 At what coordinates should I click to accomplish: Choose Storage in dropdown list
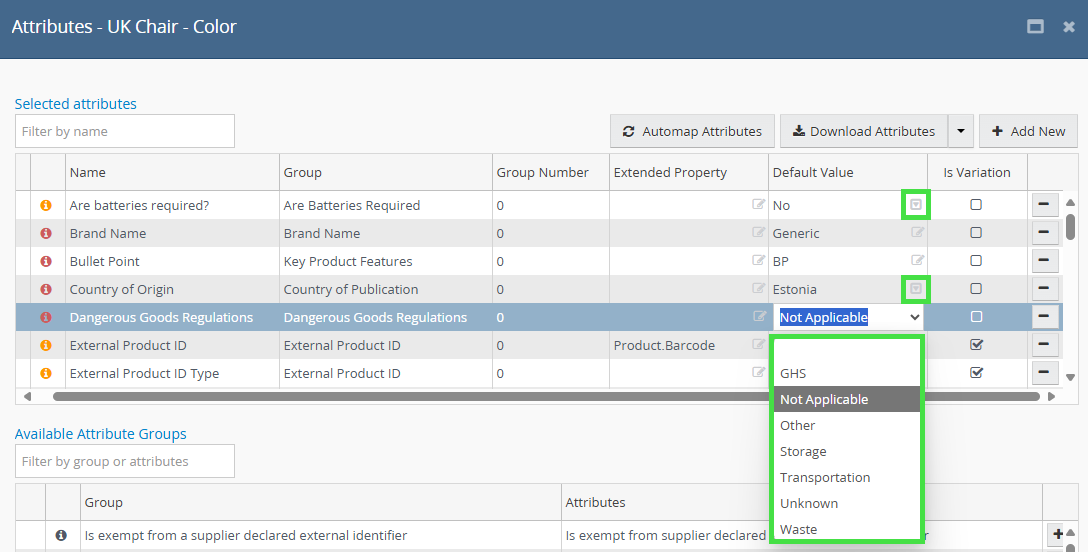[847, 451]
